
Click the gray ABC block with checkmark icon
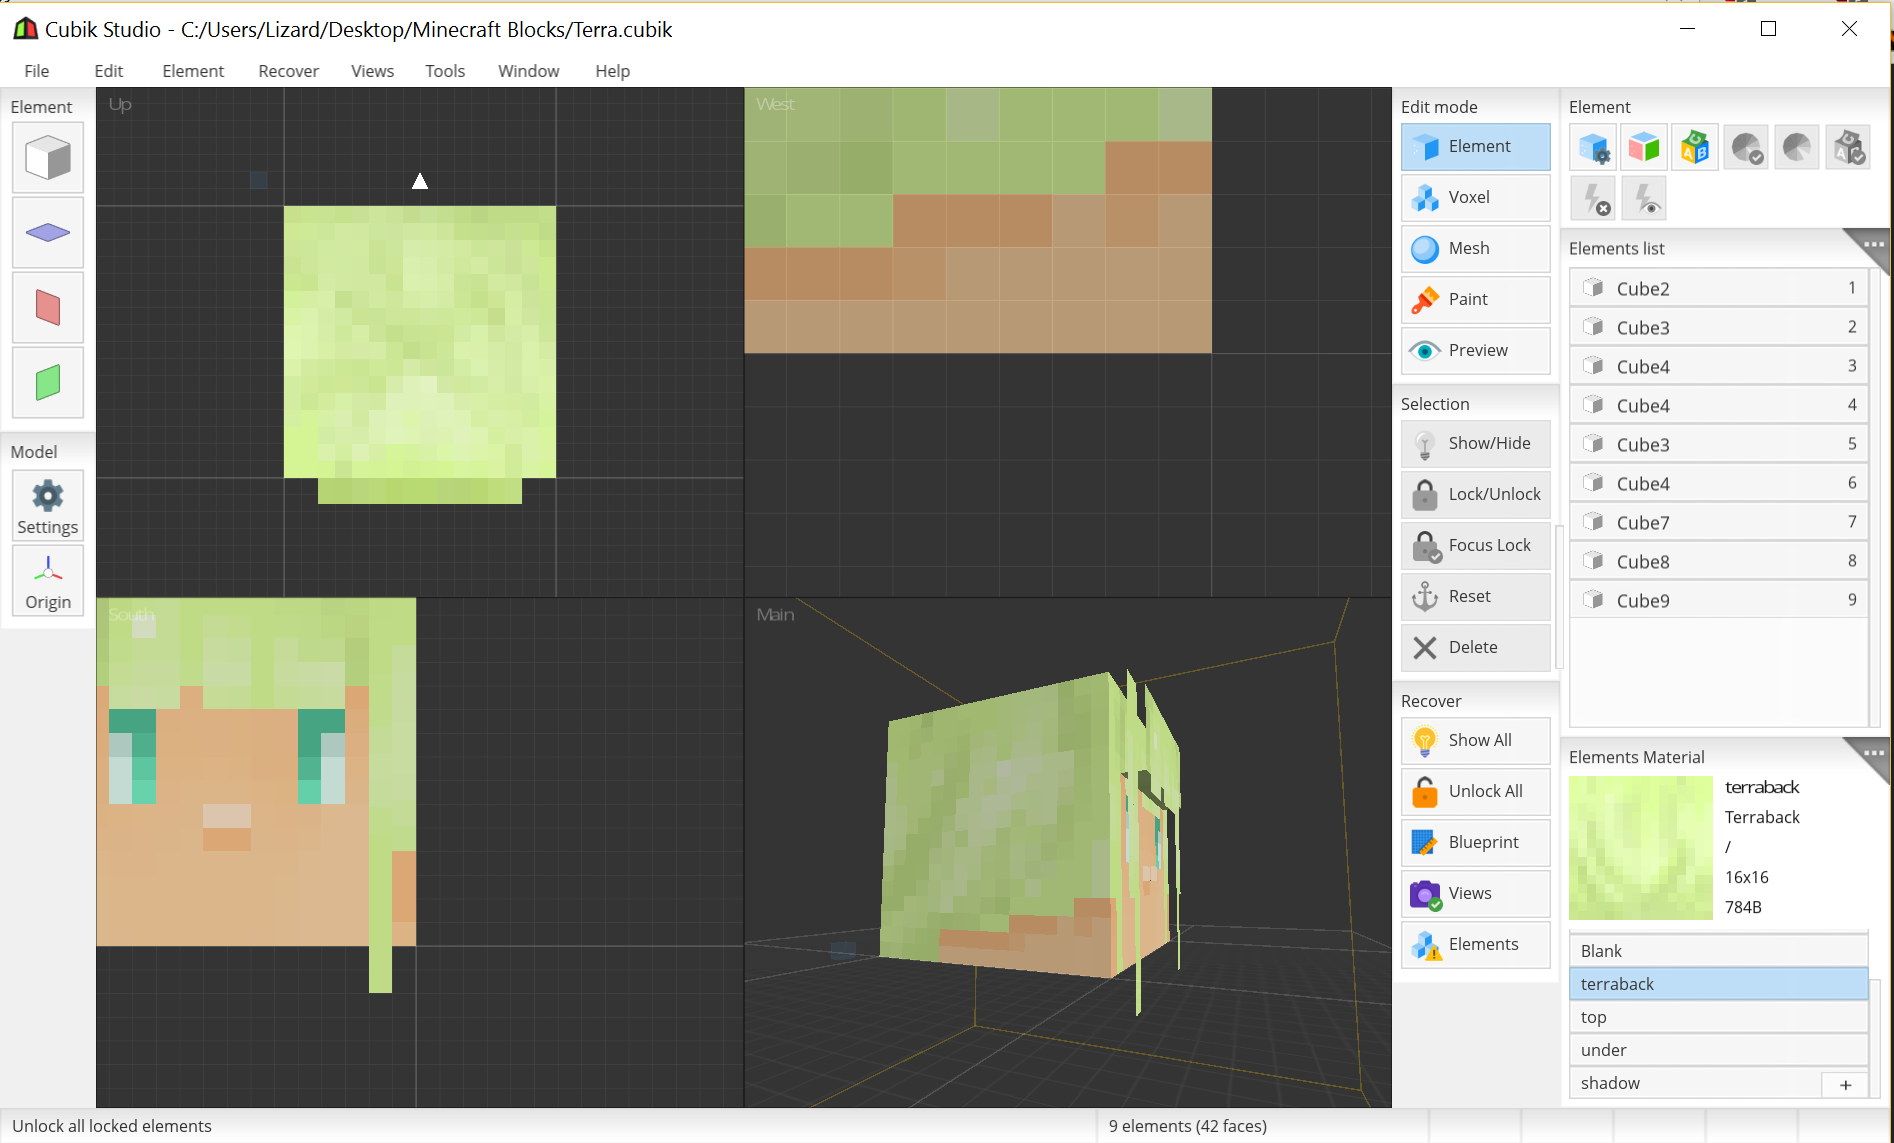(1848, 148)
